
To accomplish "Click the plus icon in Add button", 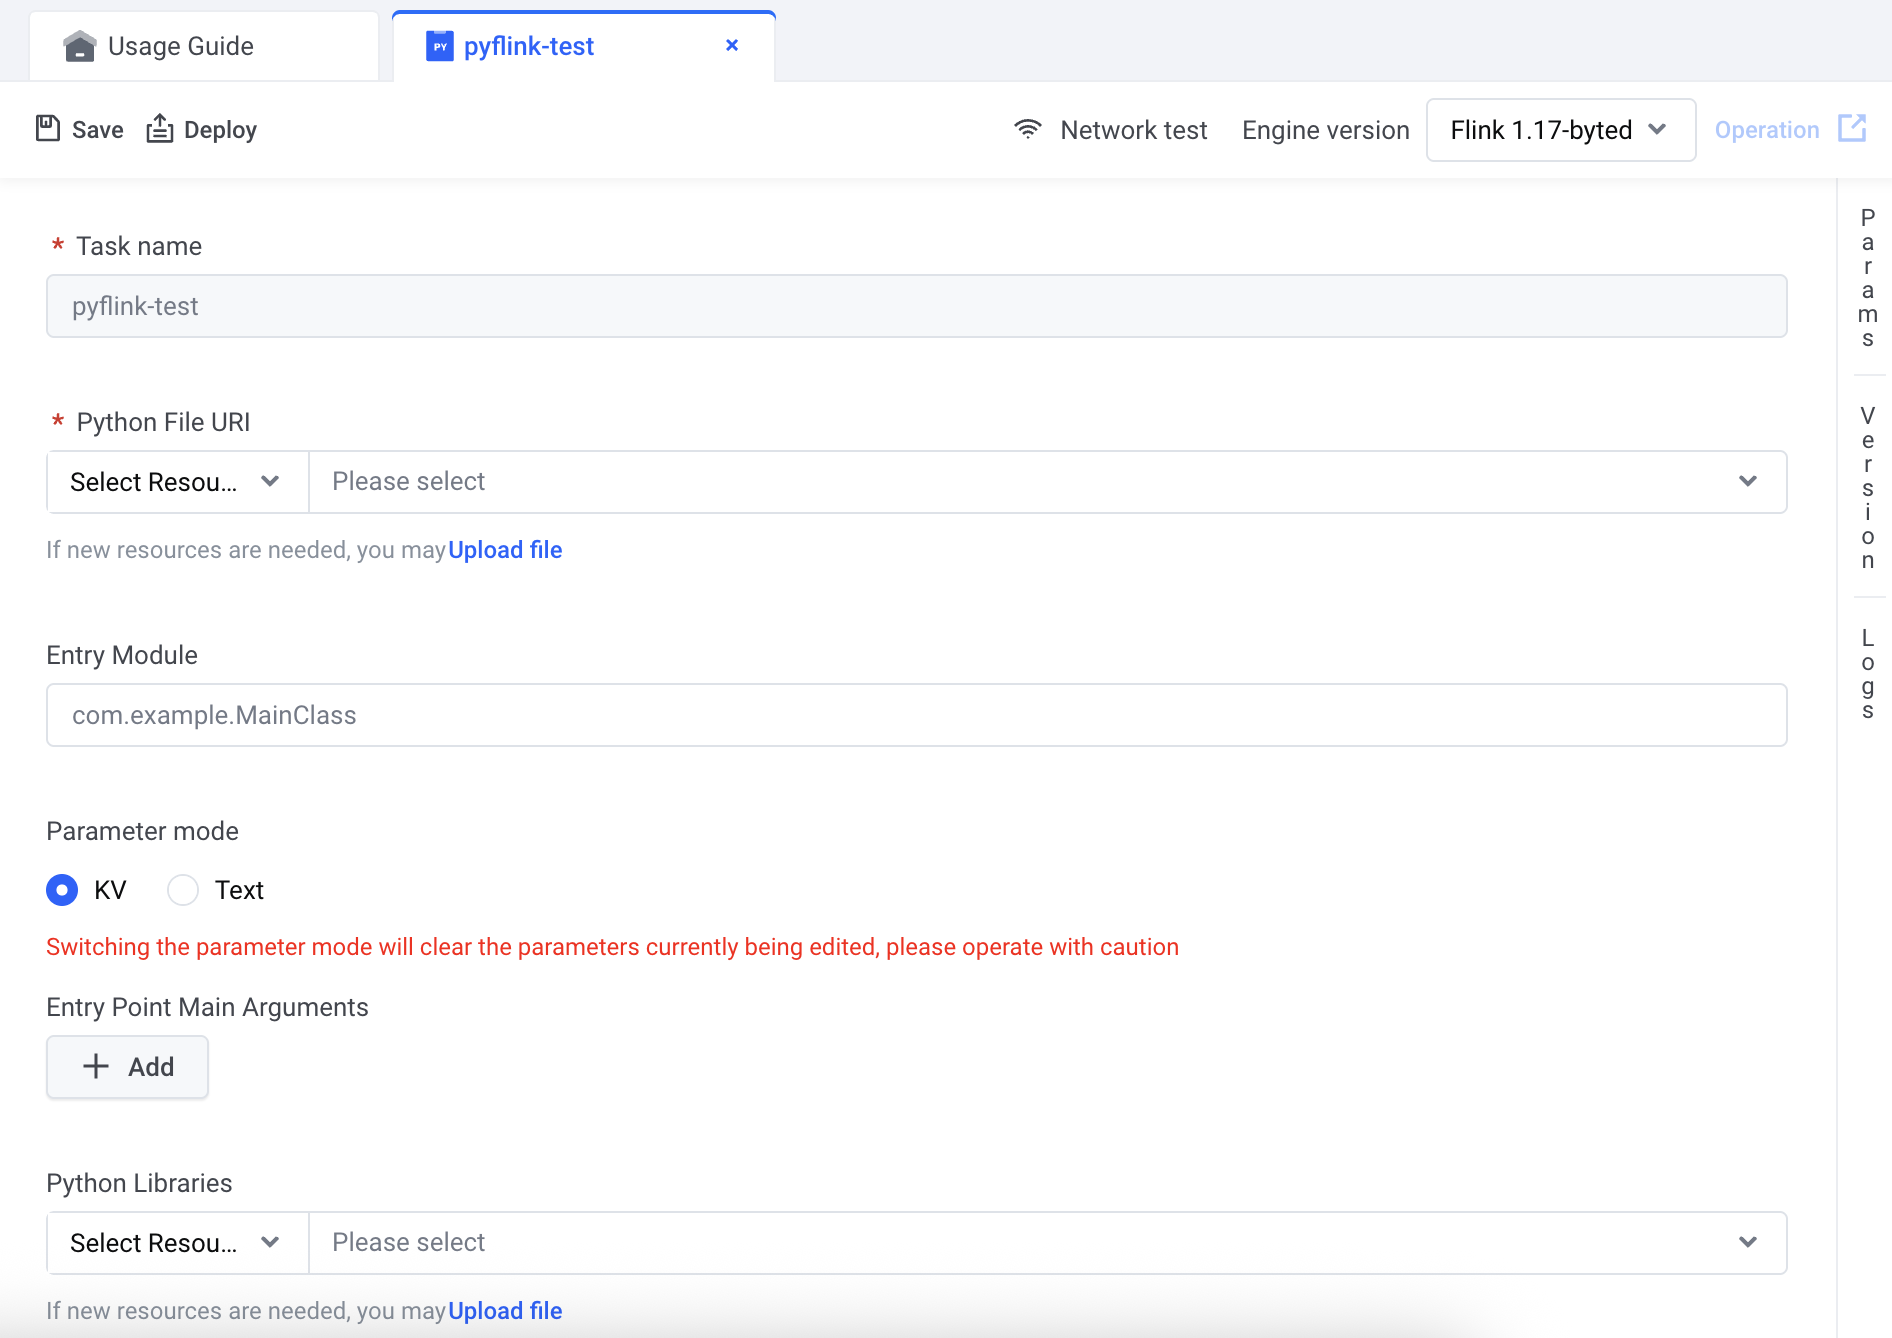I will pyautogui.click(x=96, y=1067).
